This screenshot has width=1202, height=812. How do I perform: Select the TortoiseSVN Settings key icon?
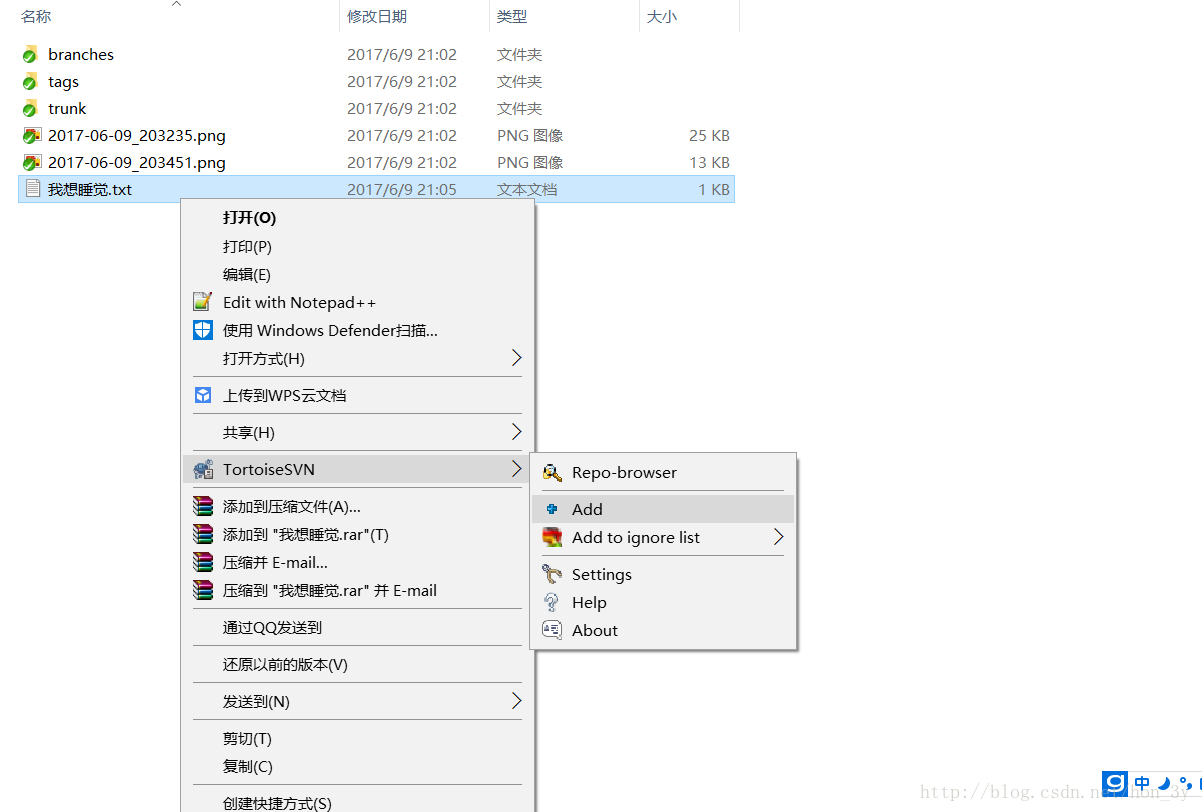(552, 574)
